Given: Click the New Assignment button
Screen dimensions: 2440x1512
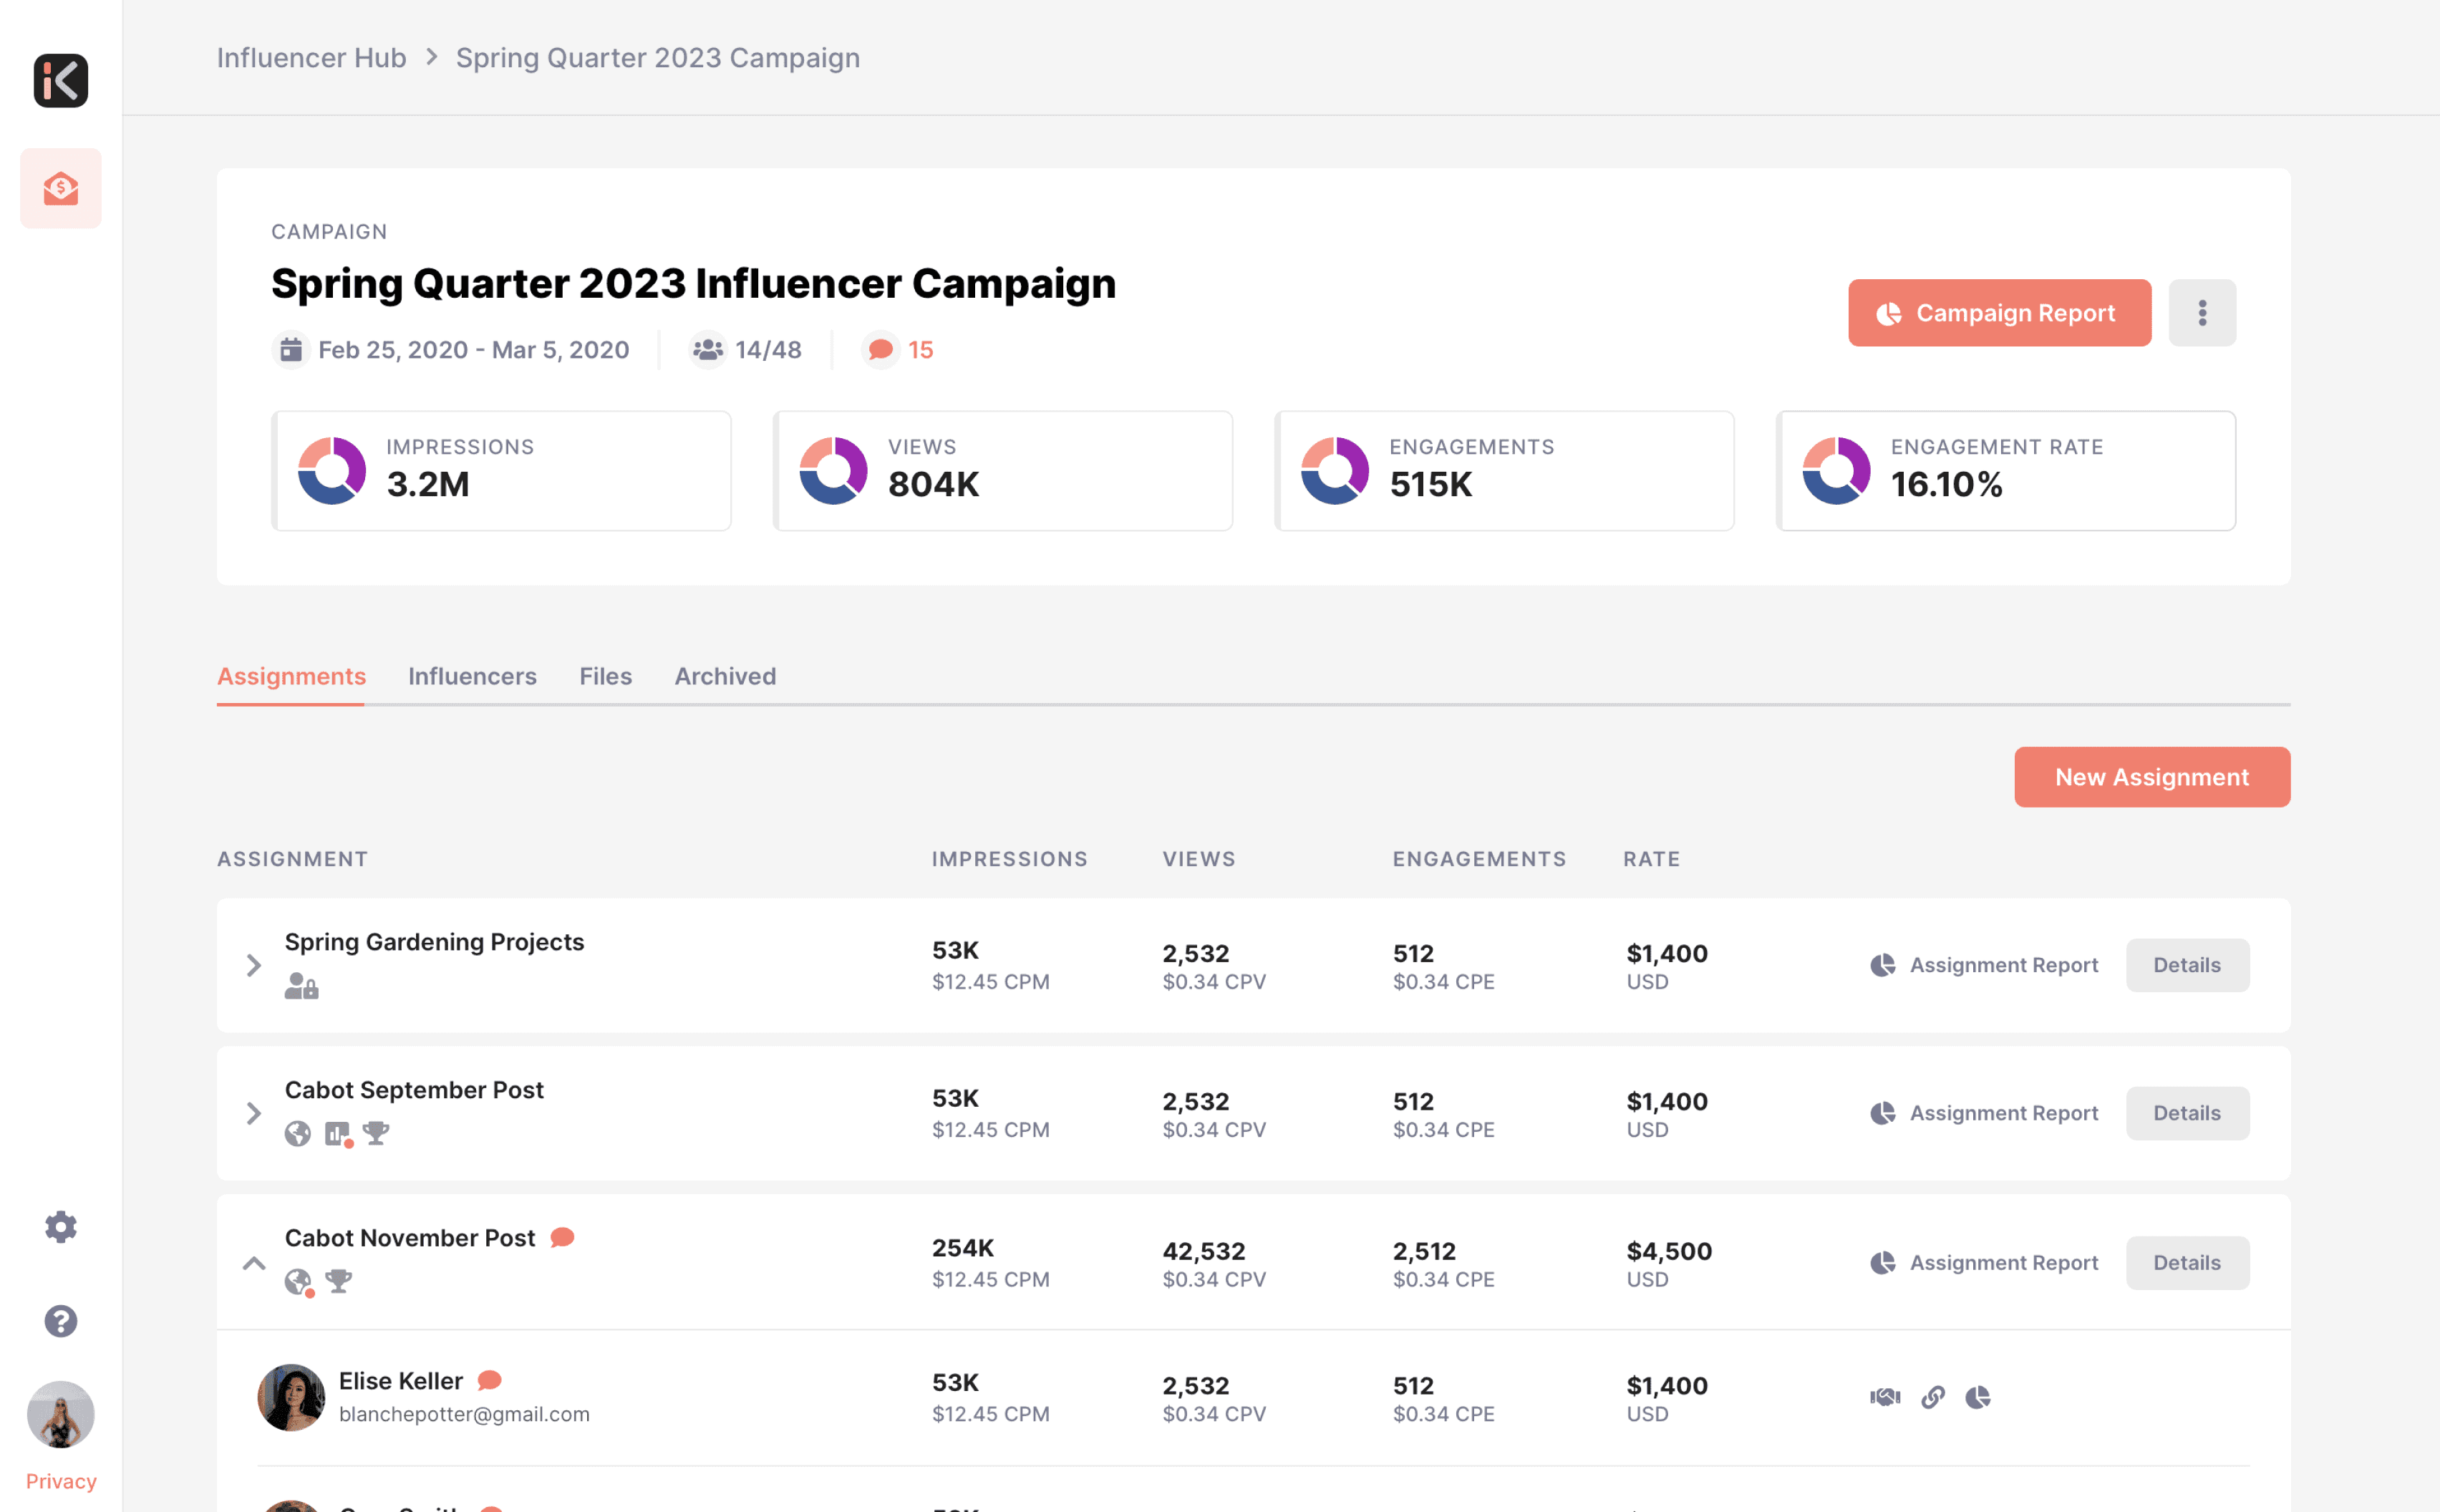Looking at the screenshot, I should pos(2152,777).
